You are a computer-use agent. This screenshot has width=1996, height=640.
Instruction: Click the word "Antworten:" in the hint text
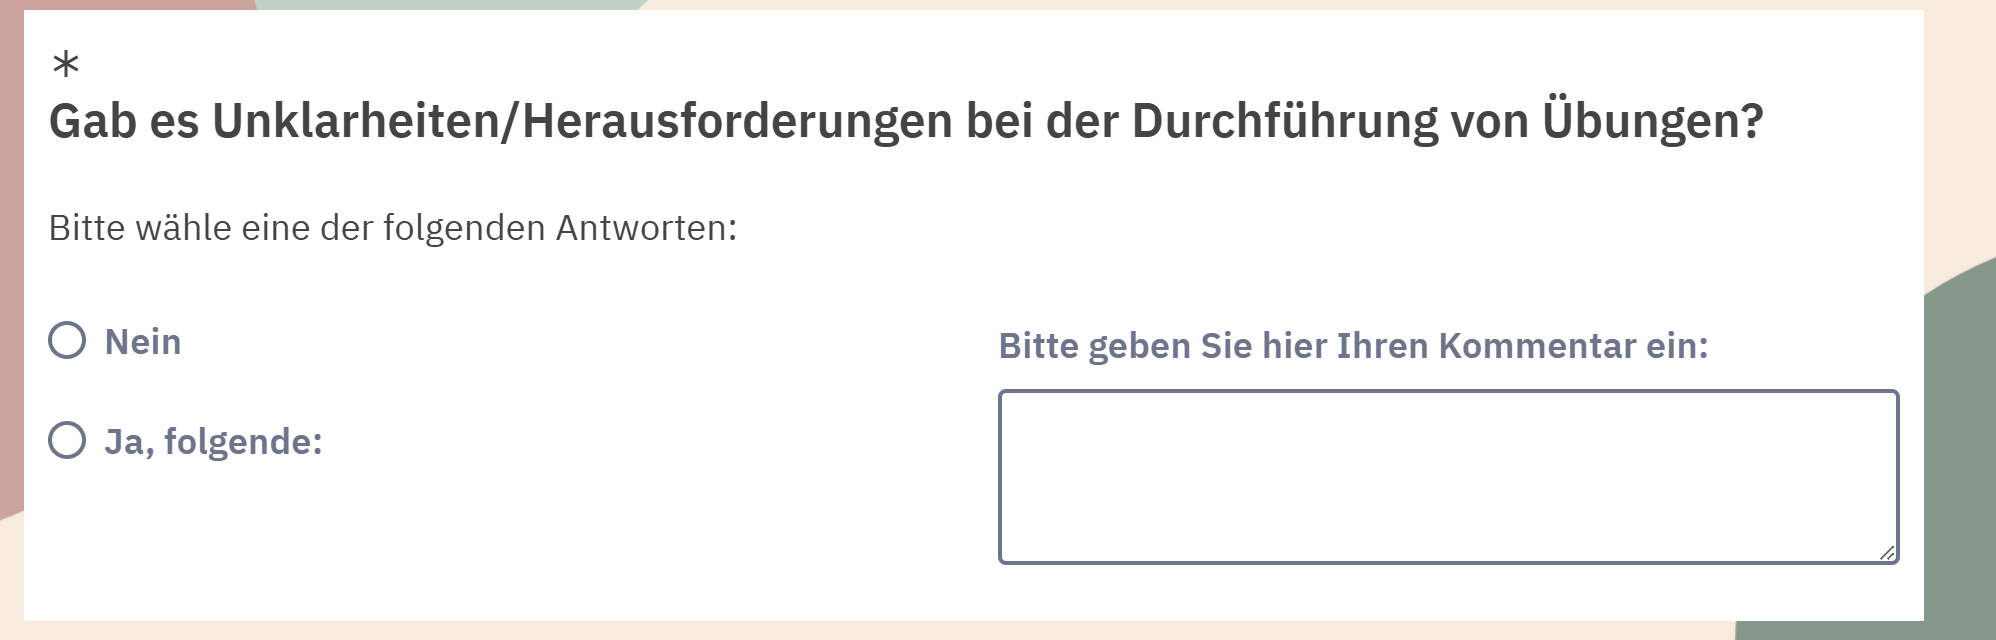click(646, 228)
